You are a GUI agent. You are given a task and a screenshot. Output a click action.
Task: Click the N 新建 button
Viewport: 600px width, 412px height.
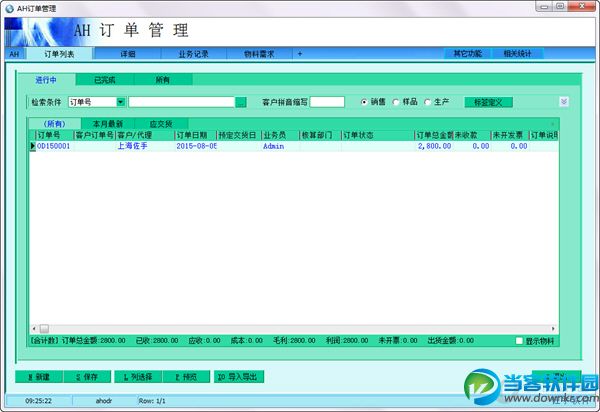(39, 377)
